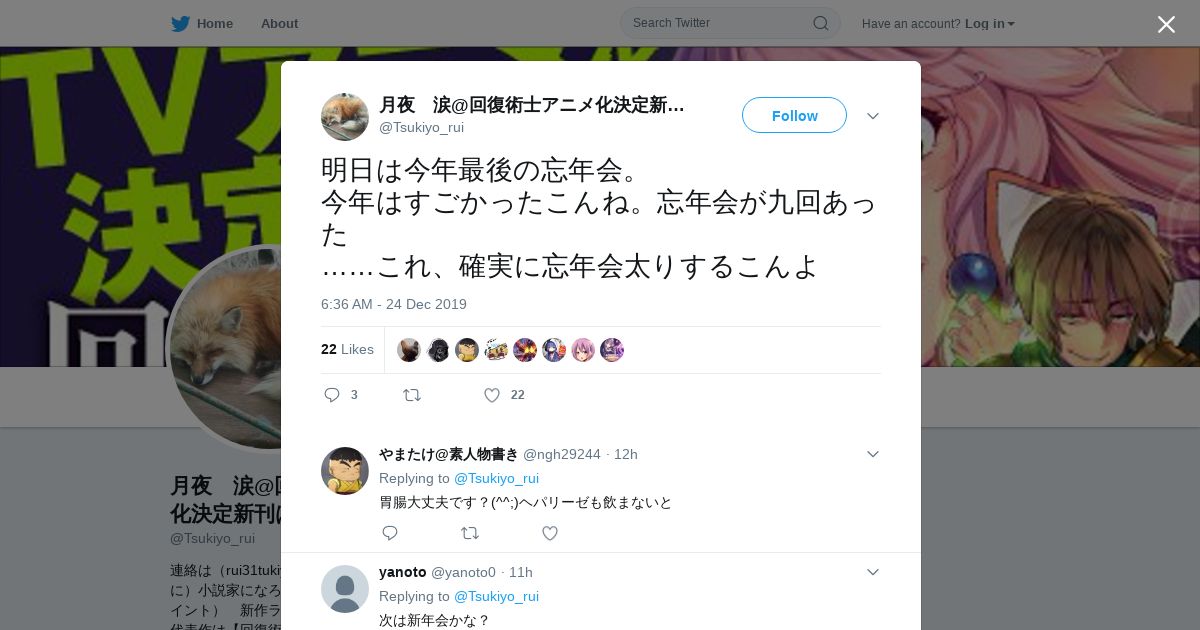Reply to ngh29244's comment
The width and height of the screenshot is (1200, 630).
click(x=390, y=533)
